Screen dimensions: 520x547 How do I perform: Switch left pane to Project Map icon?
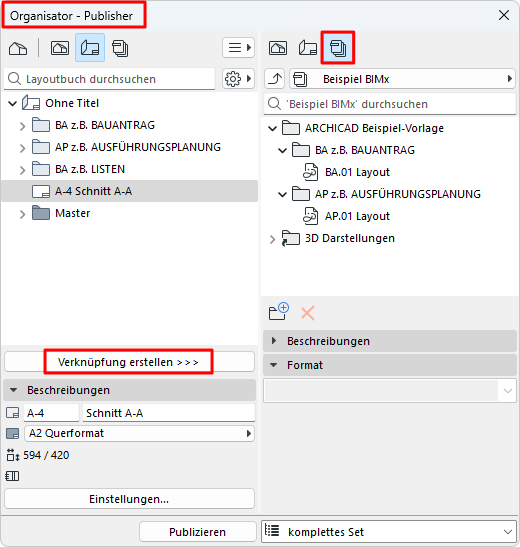point(18,48)
